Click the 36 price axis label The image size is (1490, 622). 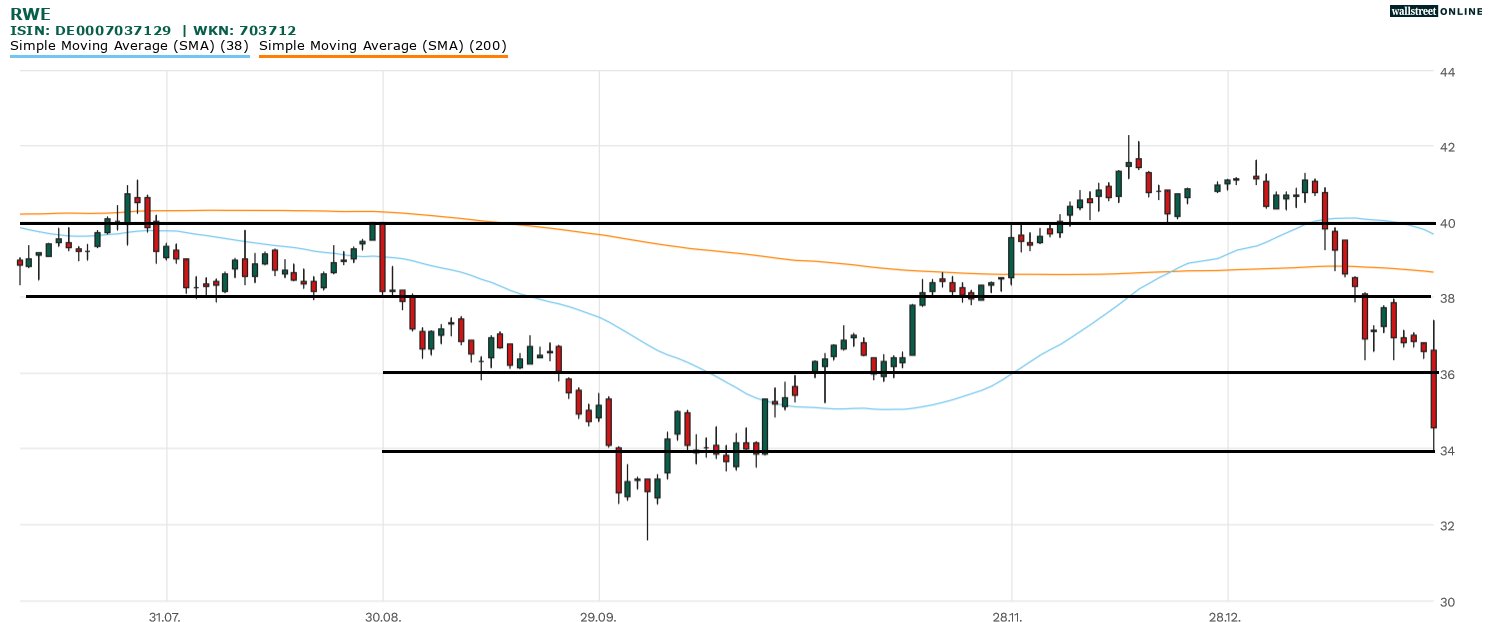pyautogui.click(x=1446, y=375)
